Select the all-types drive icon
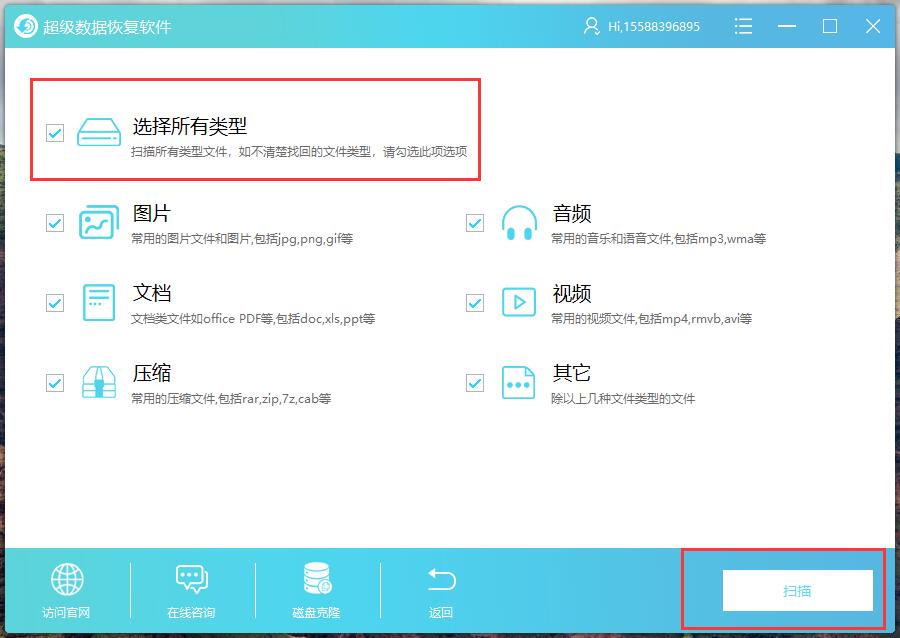Viewport: 900px width, 638px height. point(98,130)
